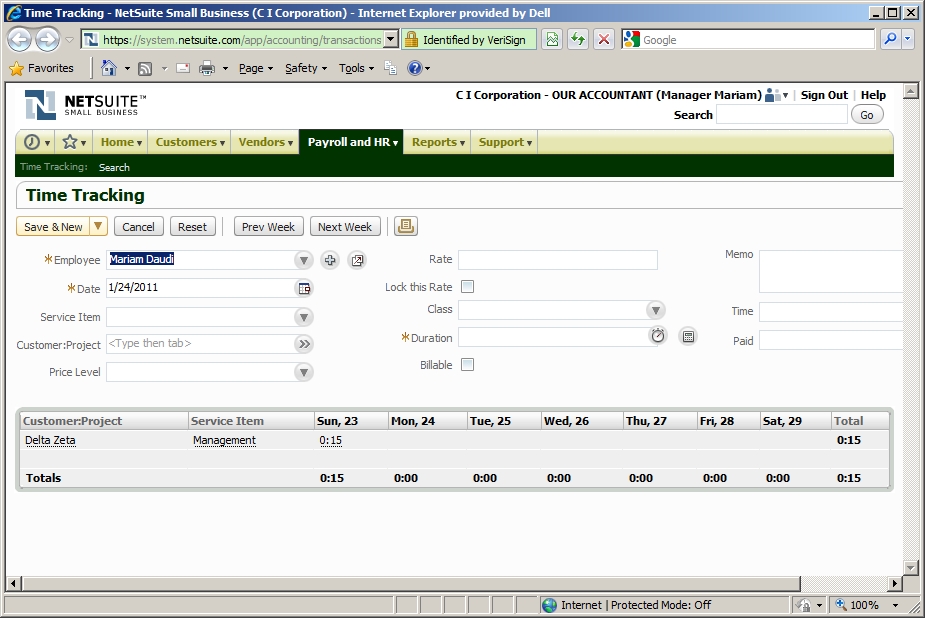This screenshot has height=618, width=925.
Task: Go to Next Week
Action: pos(345,226)
